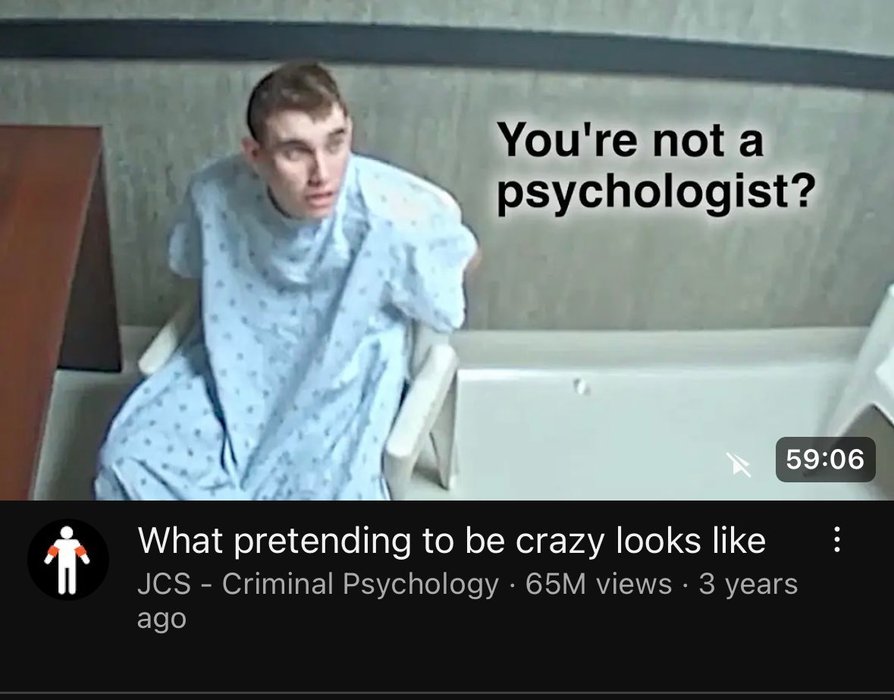Click the 'JCS - Criminal Psychology' channel name
894x700 pixels.
pos(318,584)
